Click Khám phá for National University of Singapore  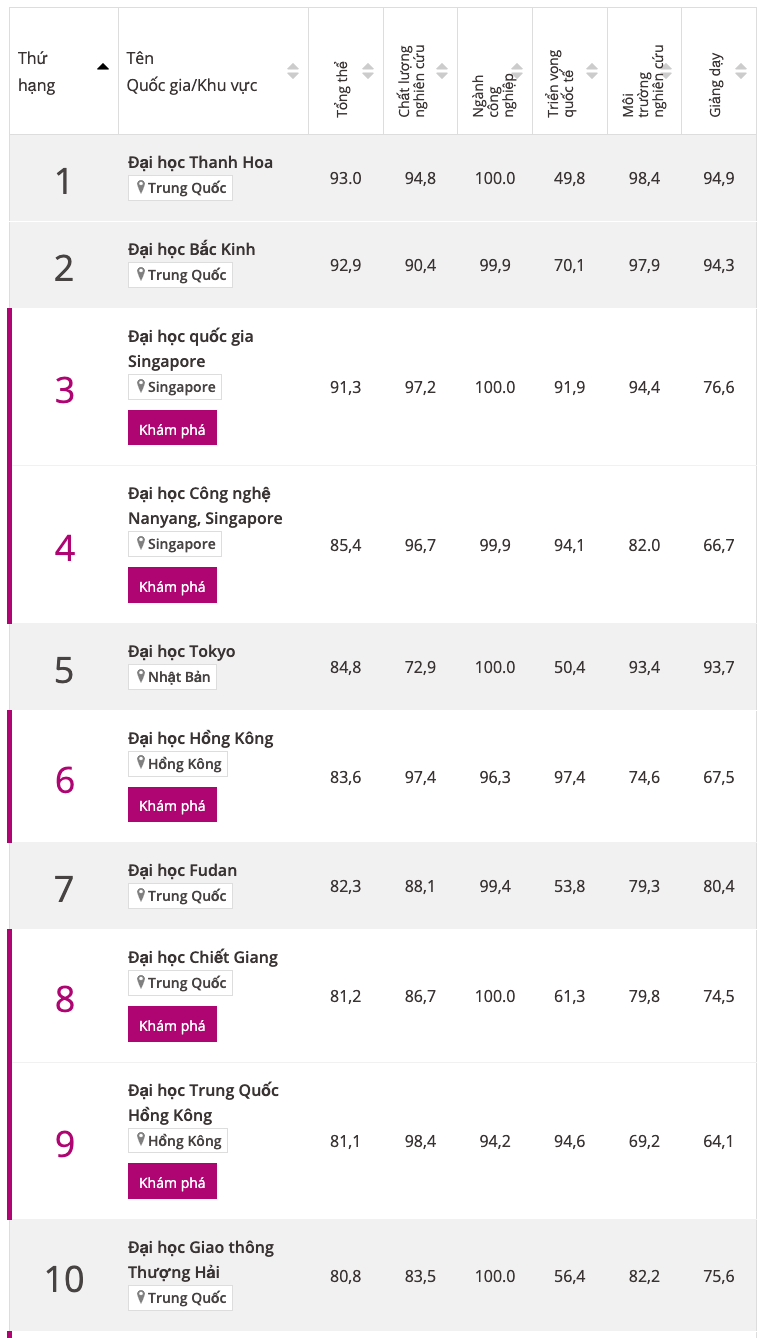(x=172, y=428)
